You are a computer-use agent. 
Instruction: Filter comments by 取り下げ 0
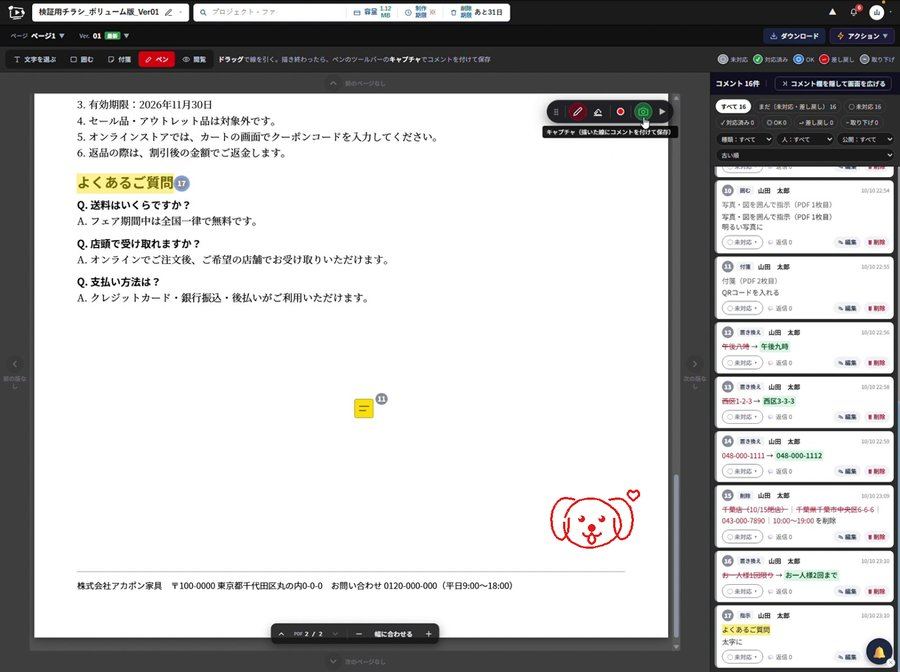pos(862,122)
